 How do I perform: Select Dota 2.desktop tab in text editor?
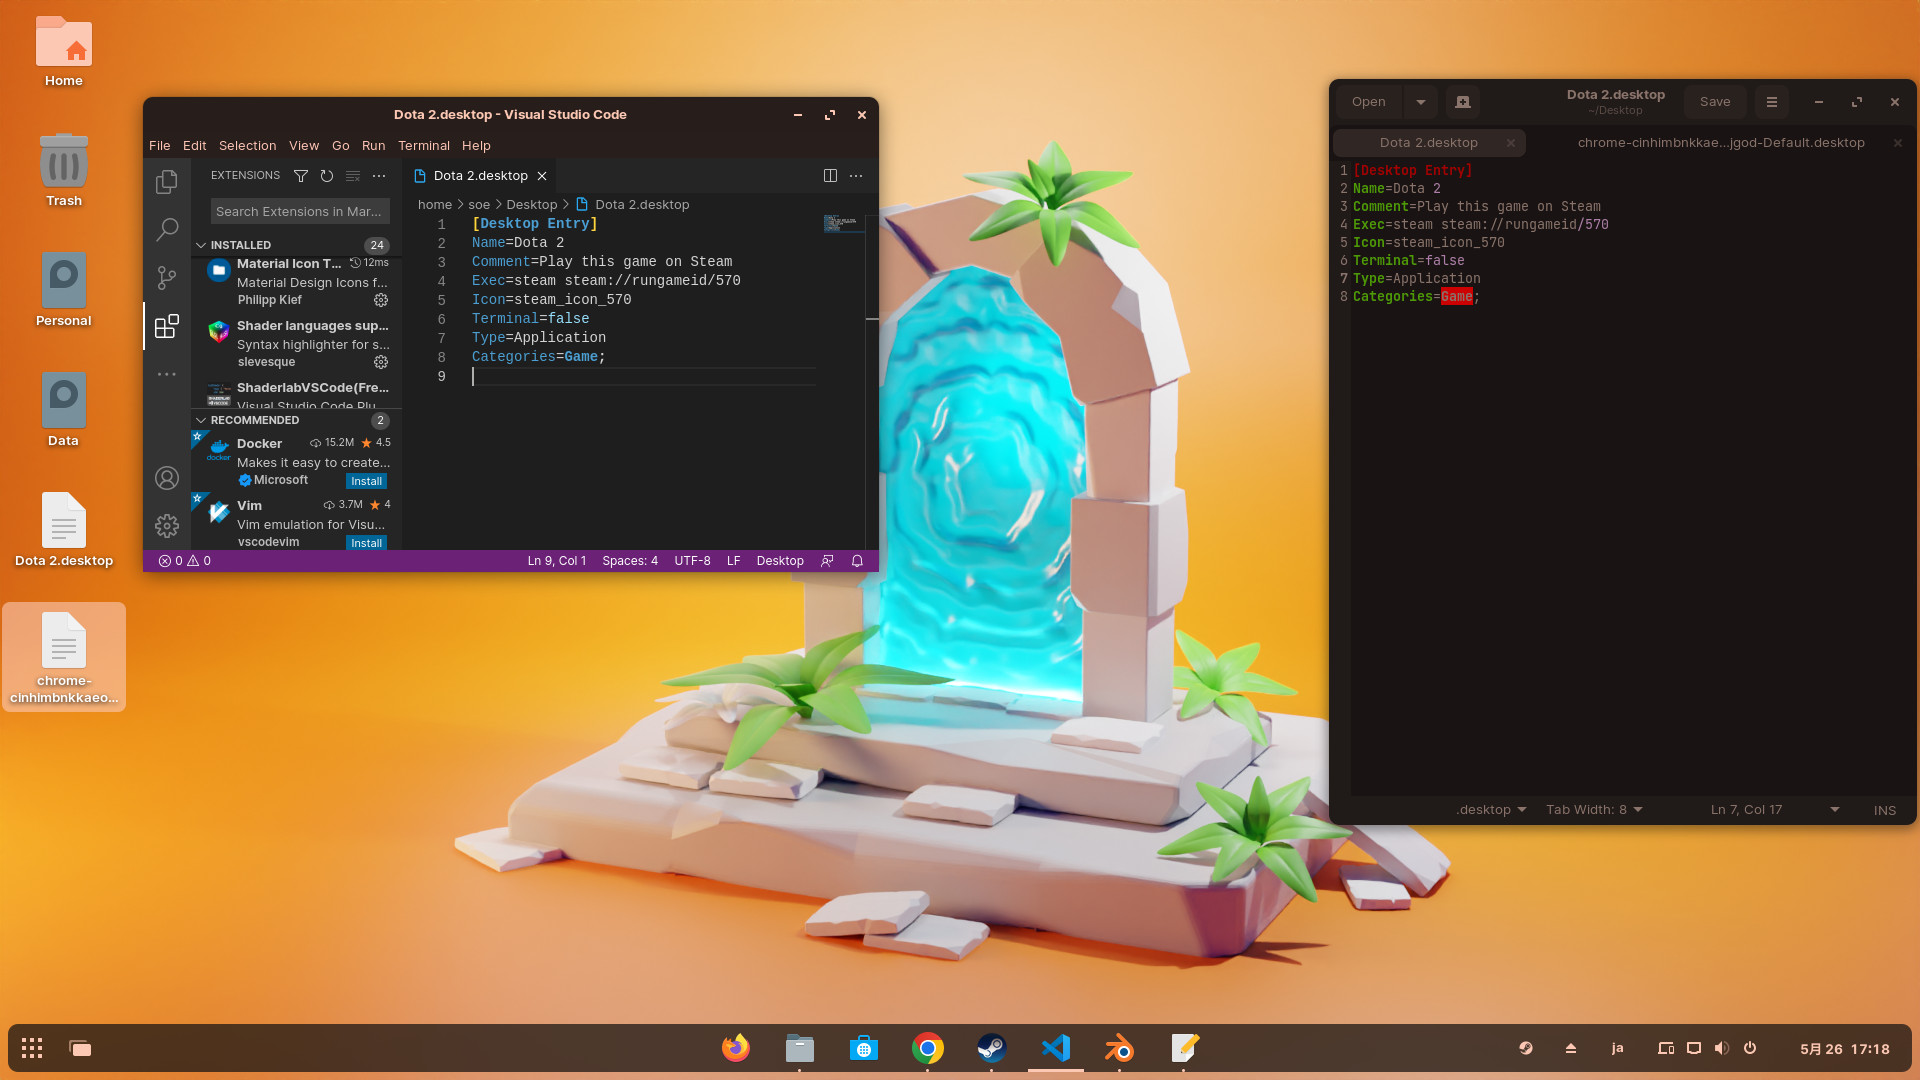coord(1429,143)
